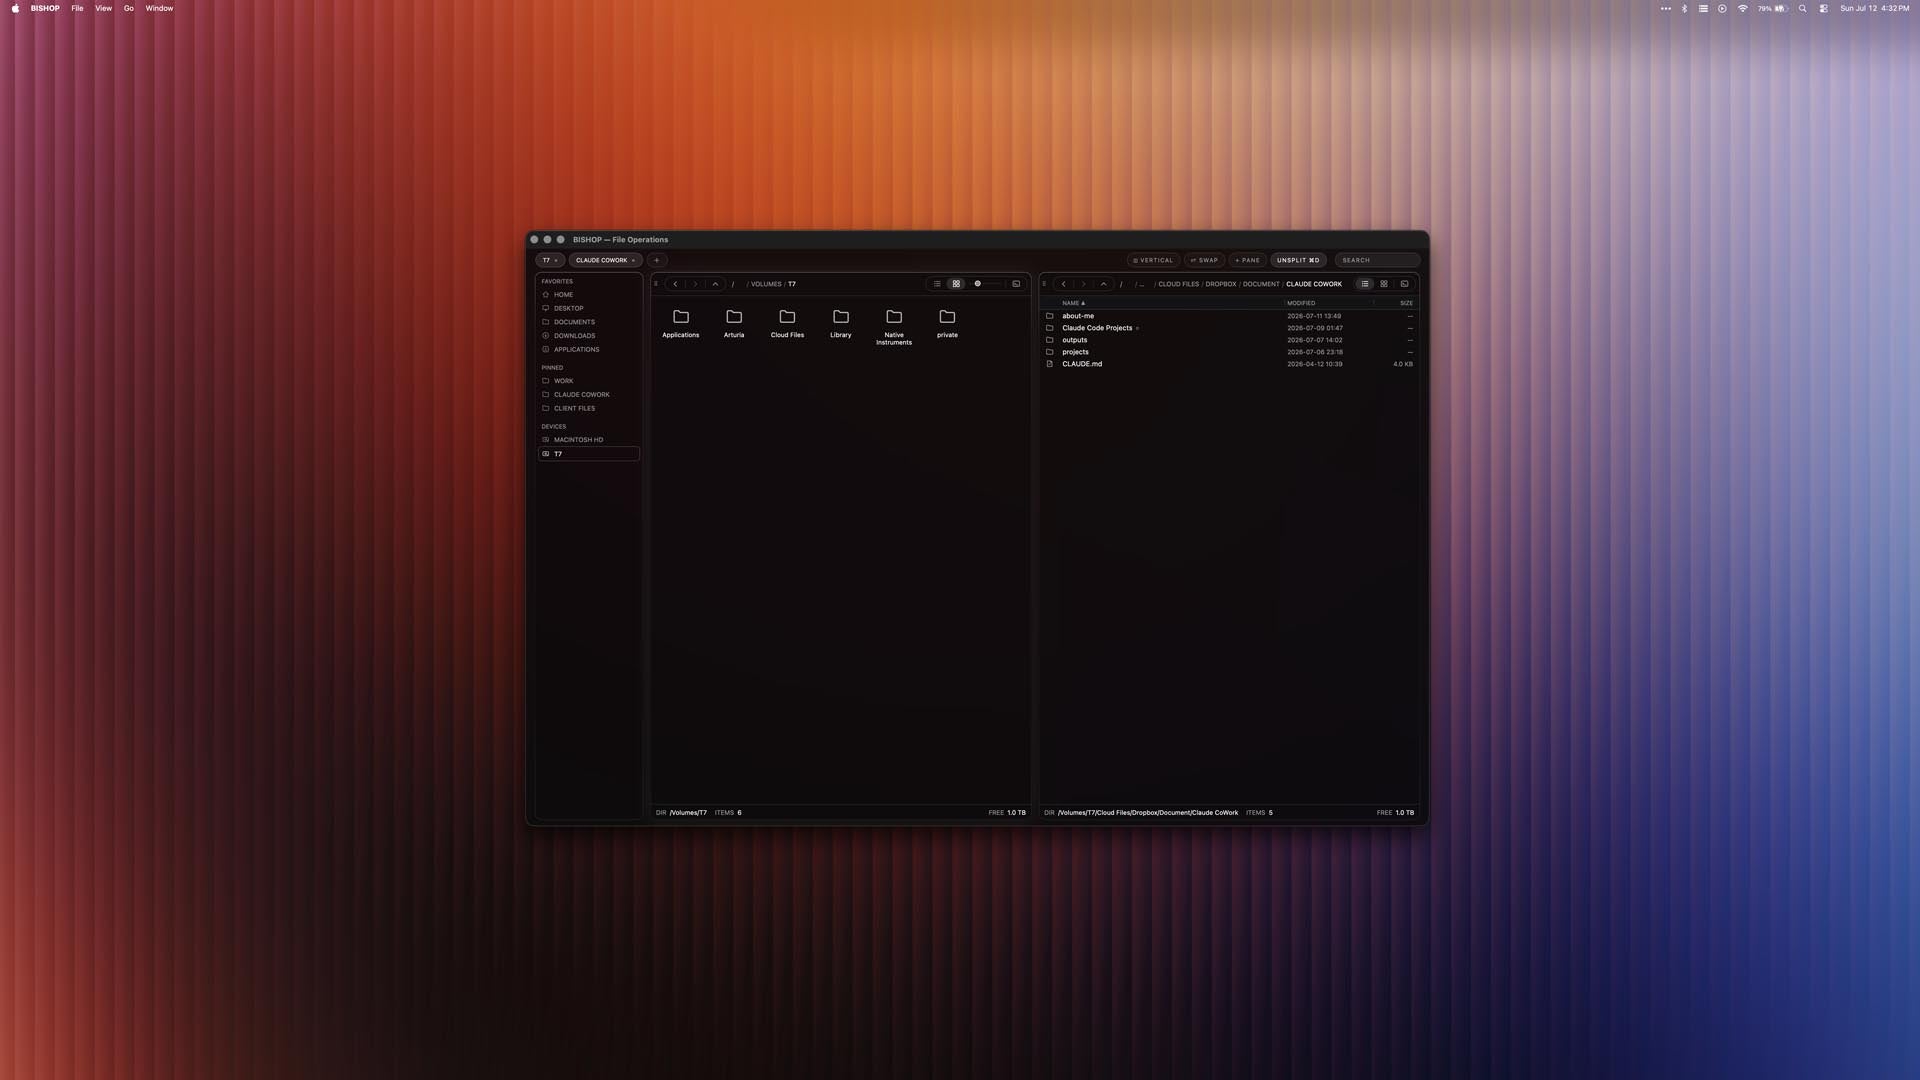1920x1080 pixels.
Task: Click the UNSPLIT button
Action: pyautogui.click(x=1298, y=260)
